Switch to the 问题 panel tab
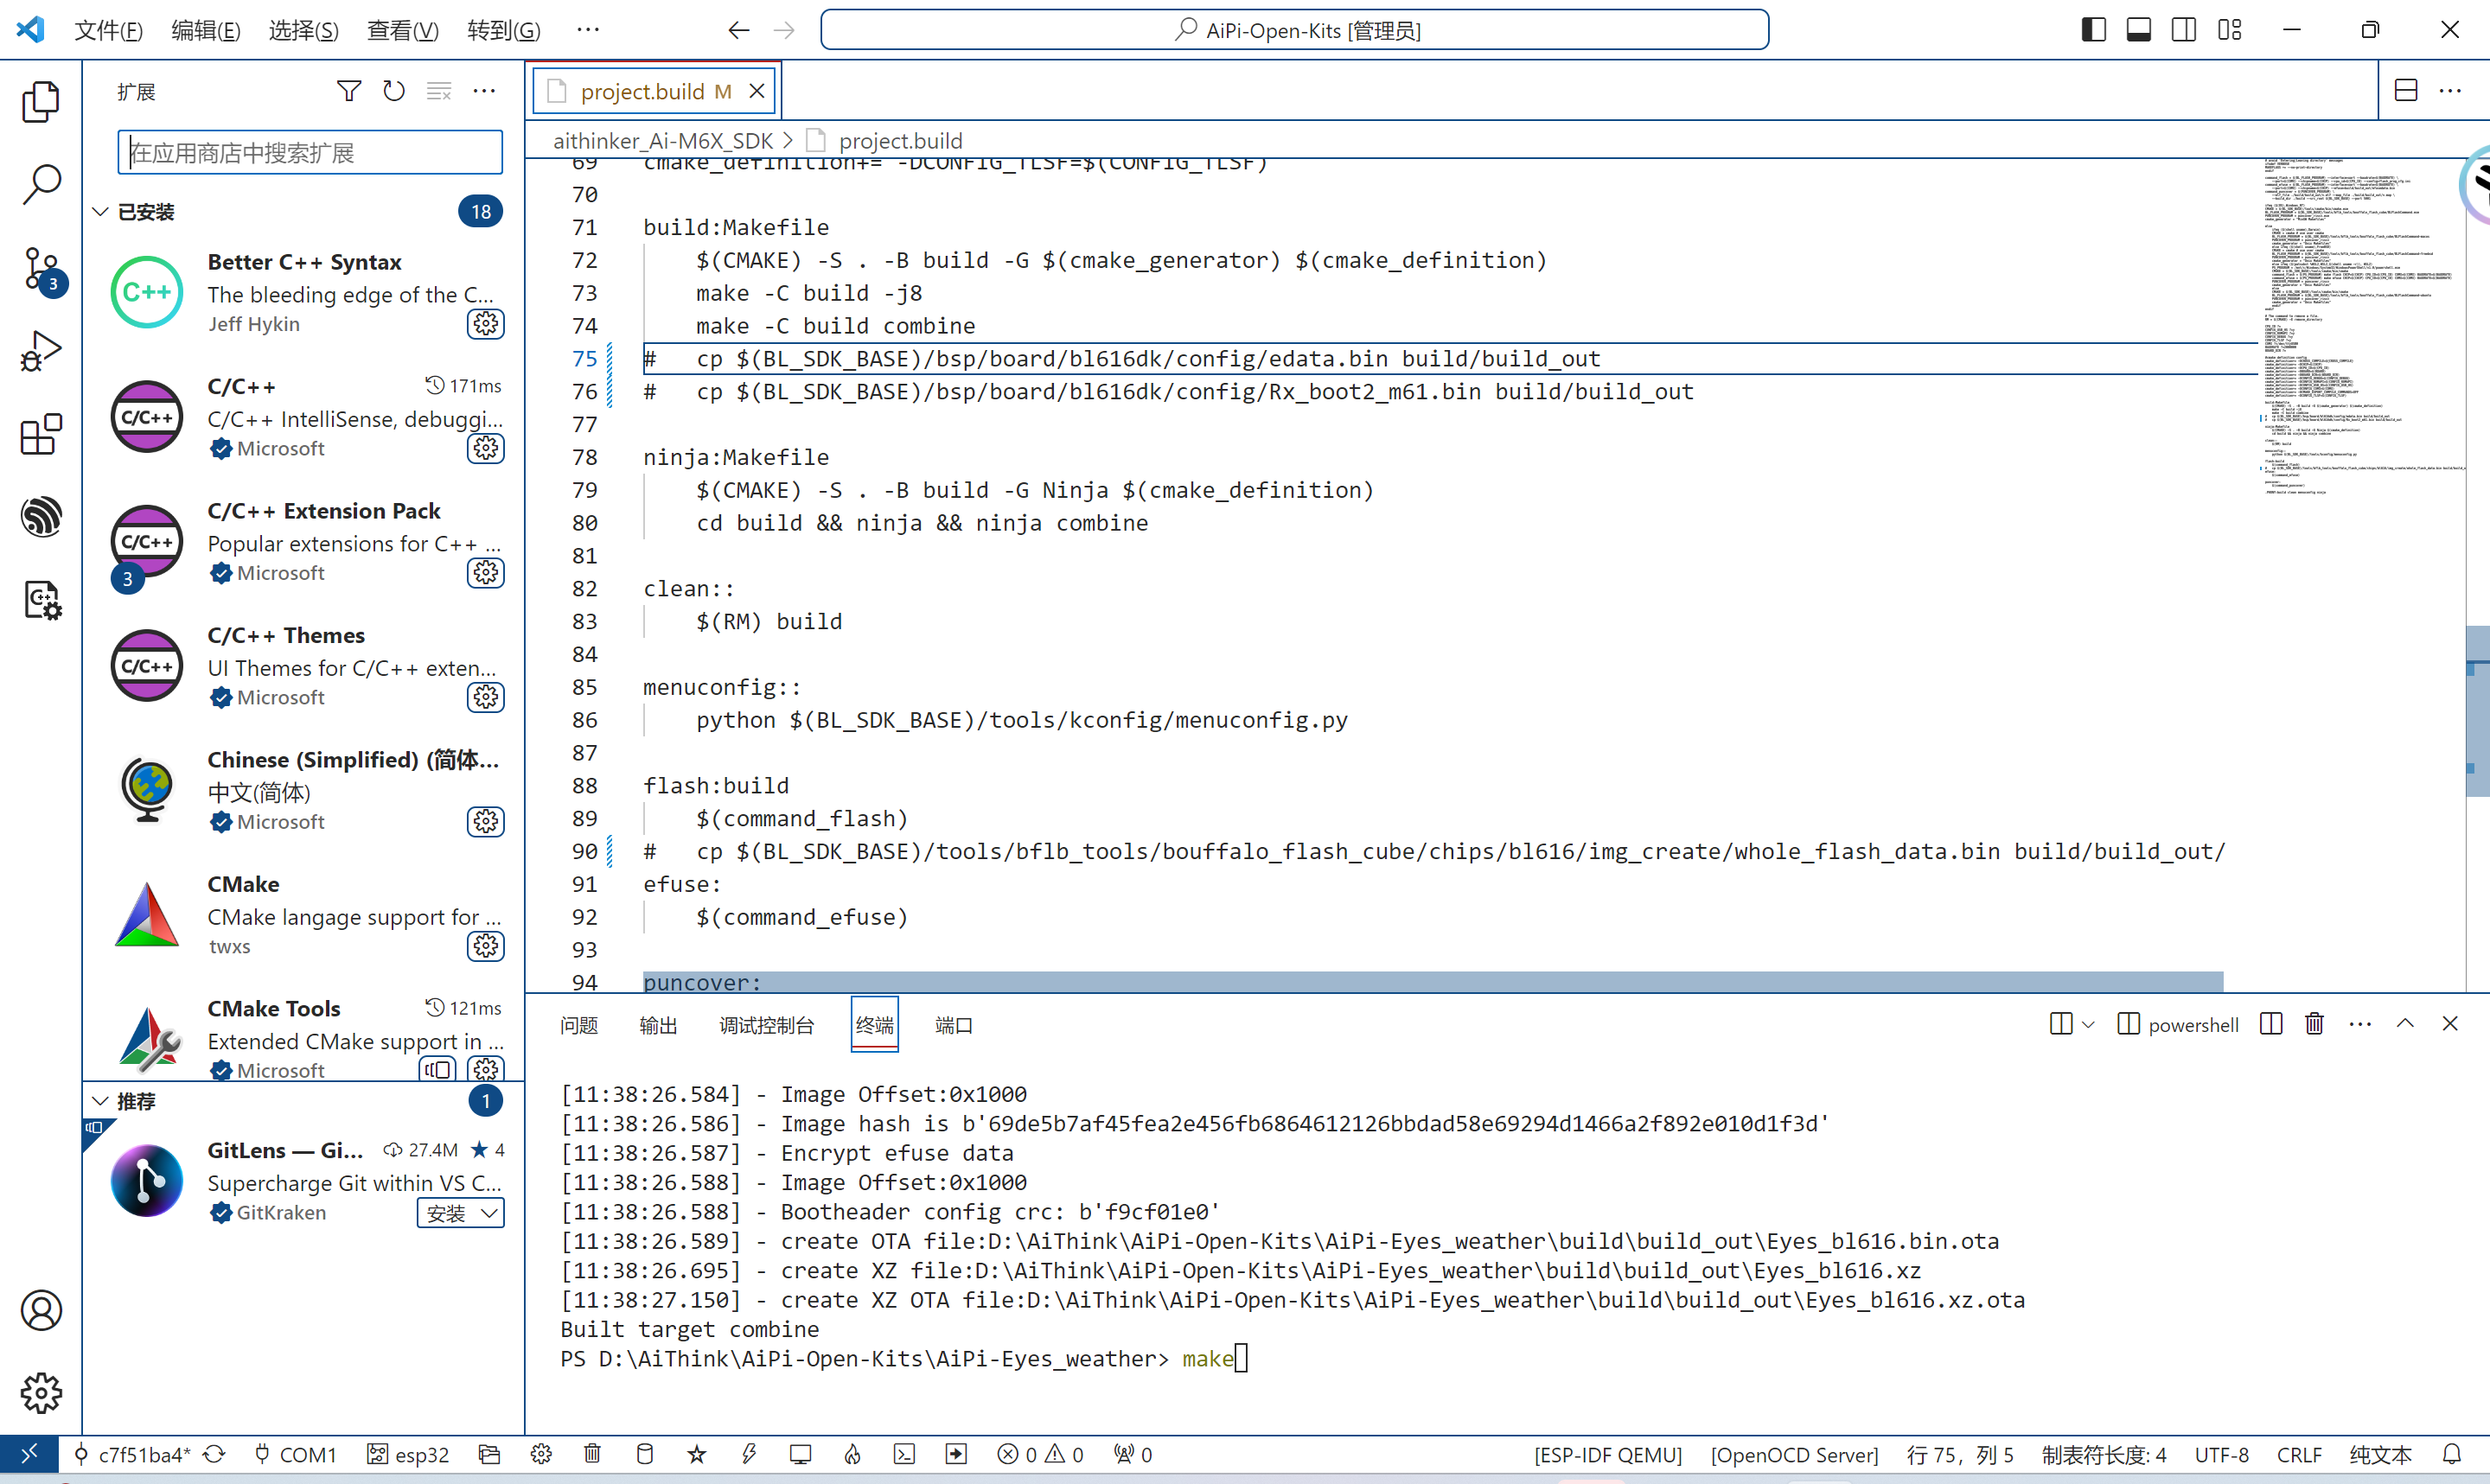The height and width of the screenshot is (1484, 2490). coord(579,1024)
